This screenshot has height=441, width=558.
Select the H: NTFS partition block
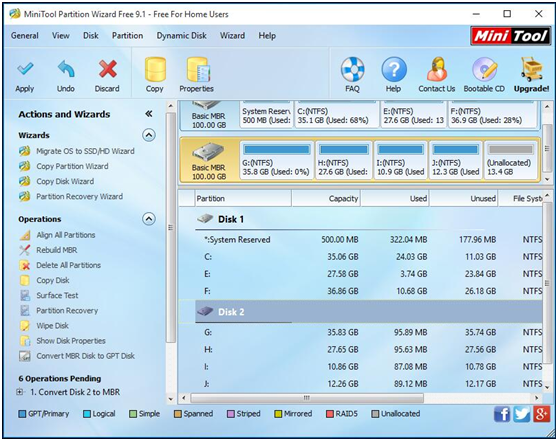(344, 160)
